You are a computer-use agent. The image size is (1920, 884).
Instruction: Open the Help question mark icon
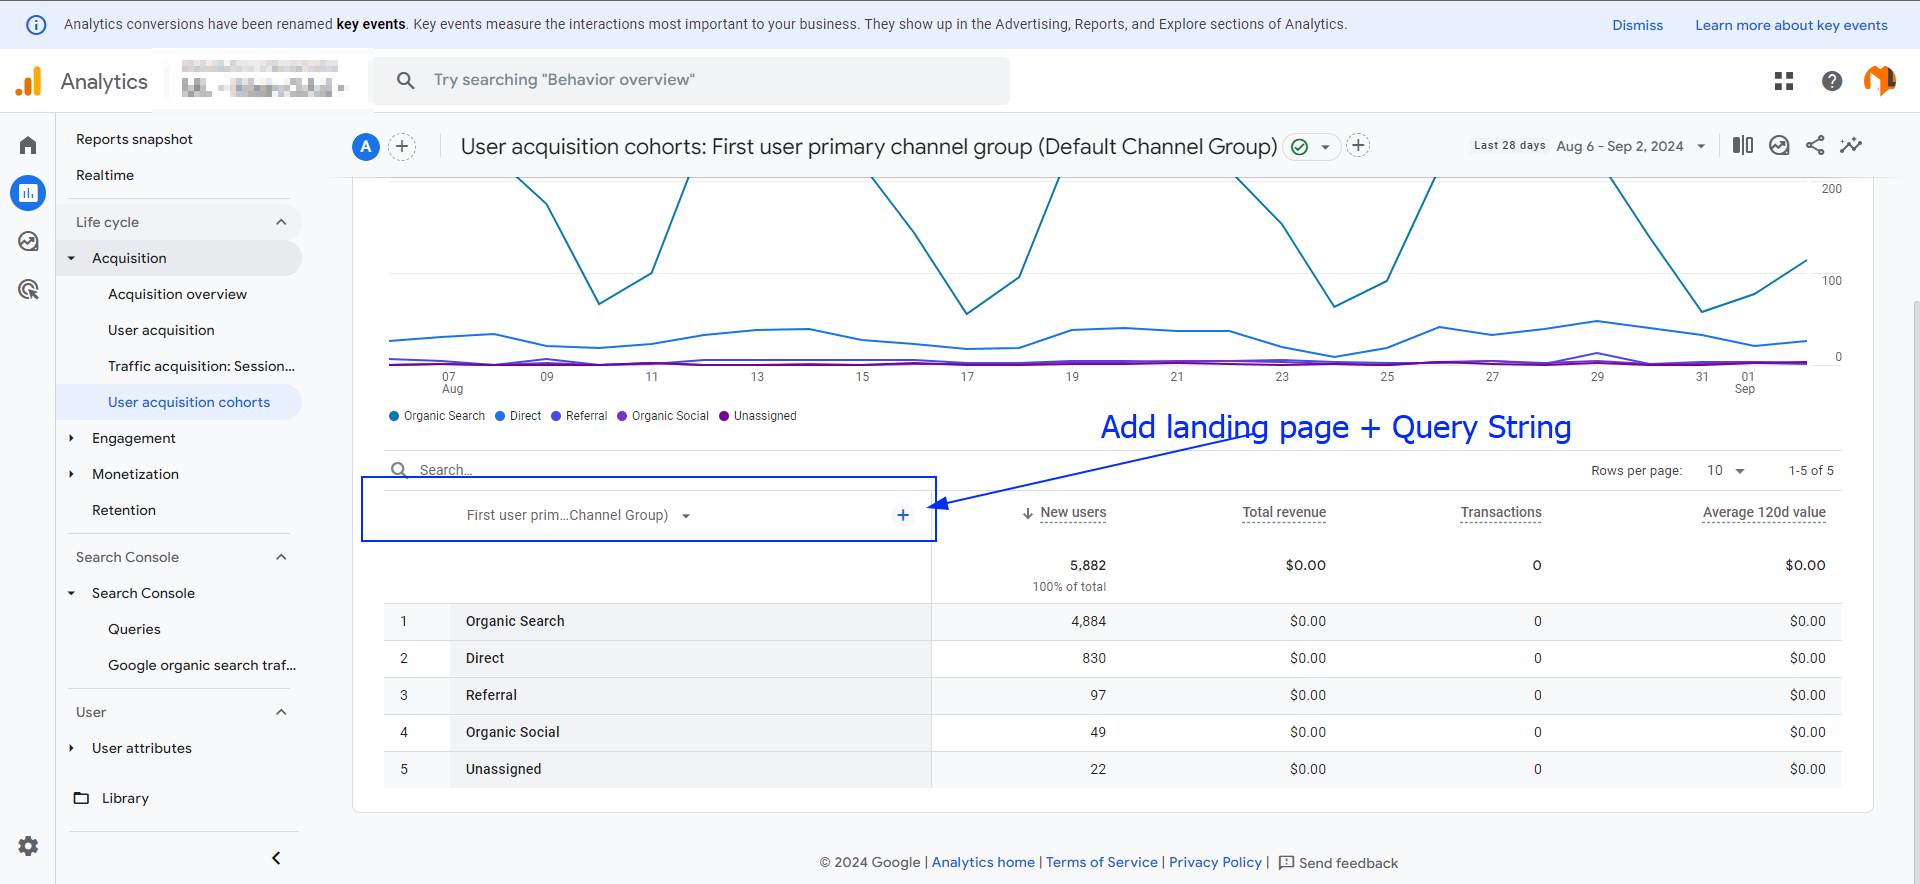tap(1832, 81)
